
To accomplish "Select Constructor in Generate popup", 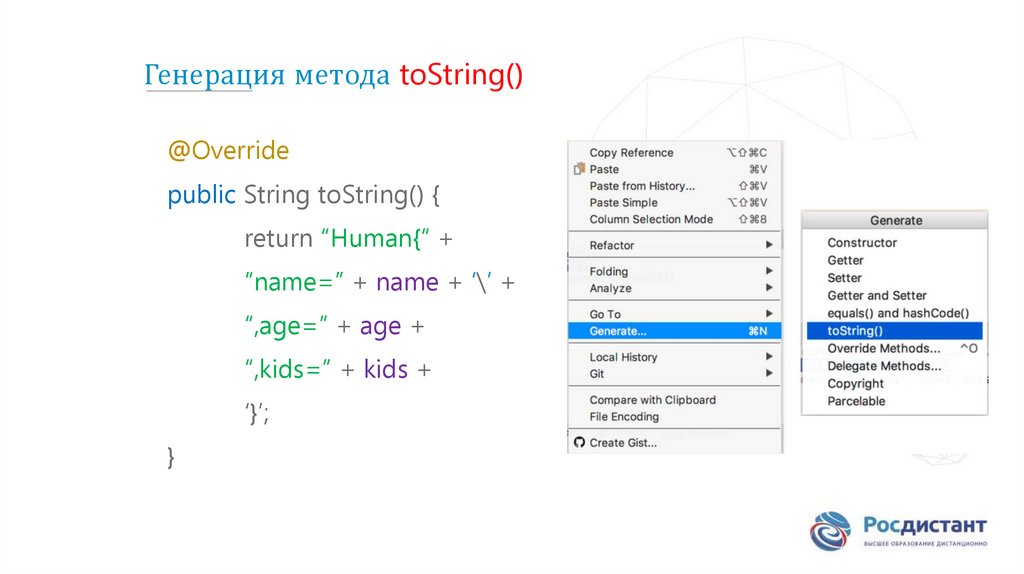I will (862, 243).
